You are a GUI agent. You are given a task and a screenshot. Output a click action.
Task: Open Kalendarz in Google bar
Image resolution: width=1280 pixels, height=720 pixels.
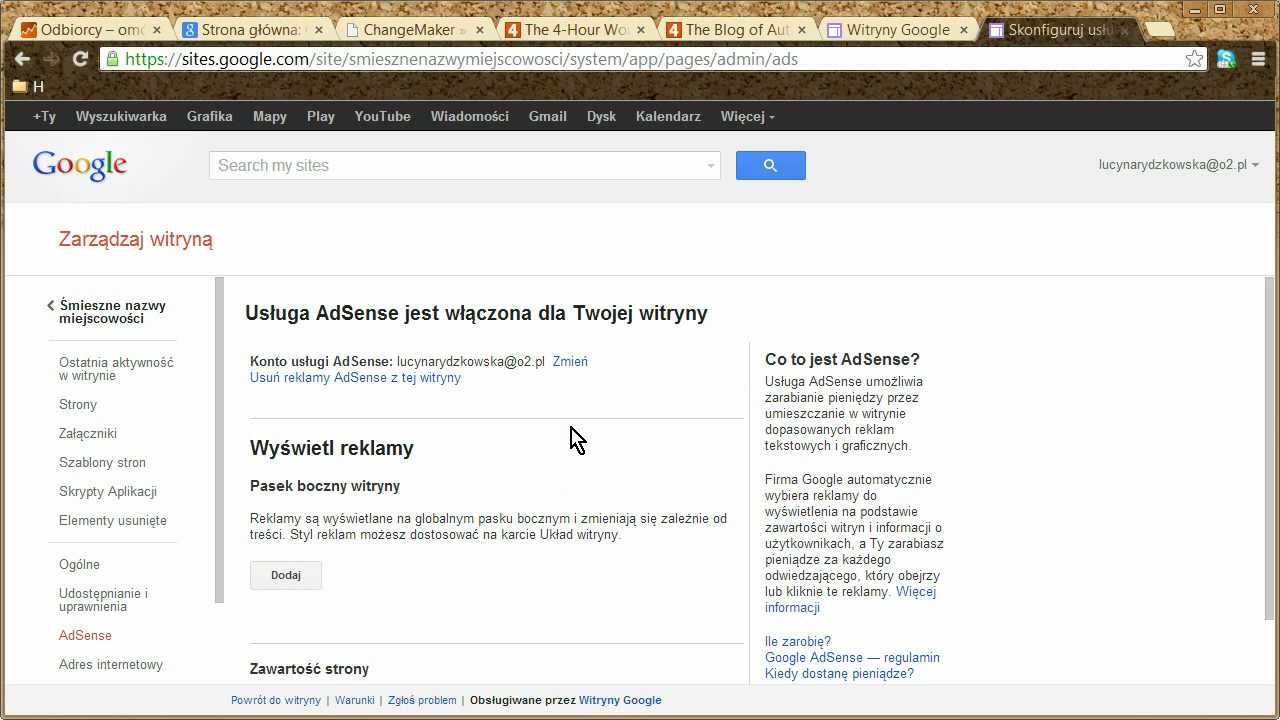668,116
